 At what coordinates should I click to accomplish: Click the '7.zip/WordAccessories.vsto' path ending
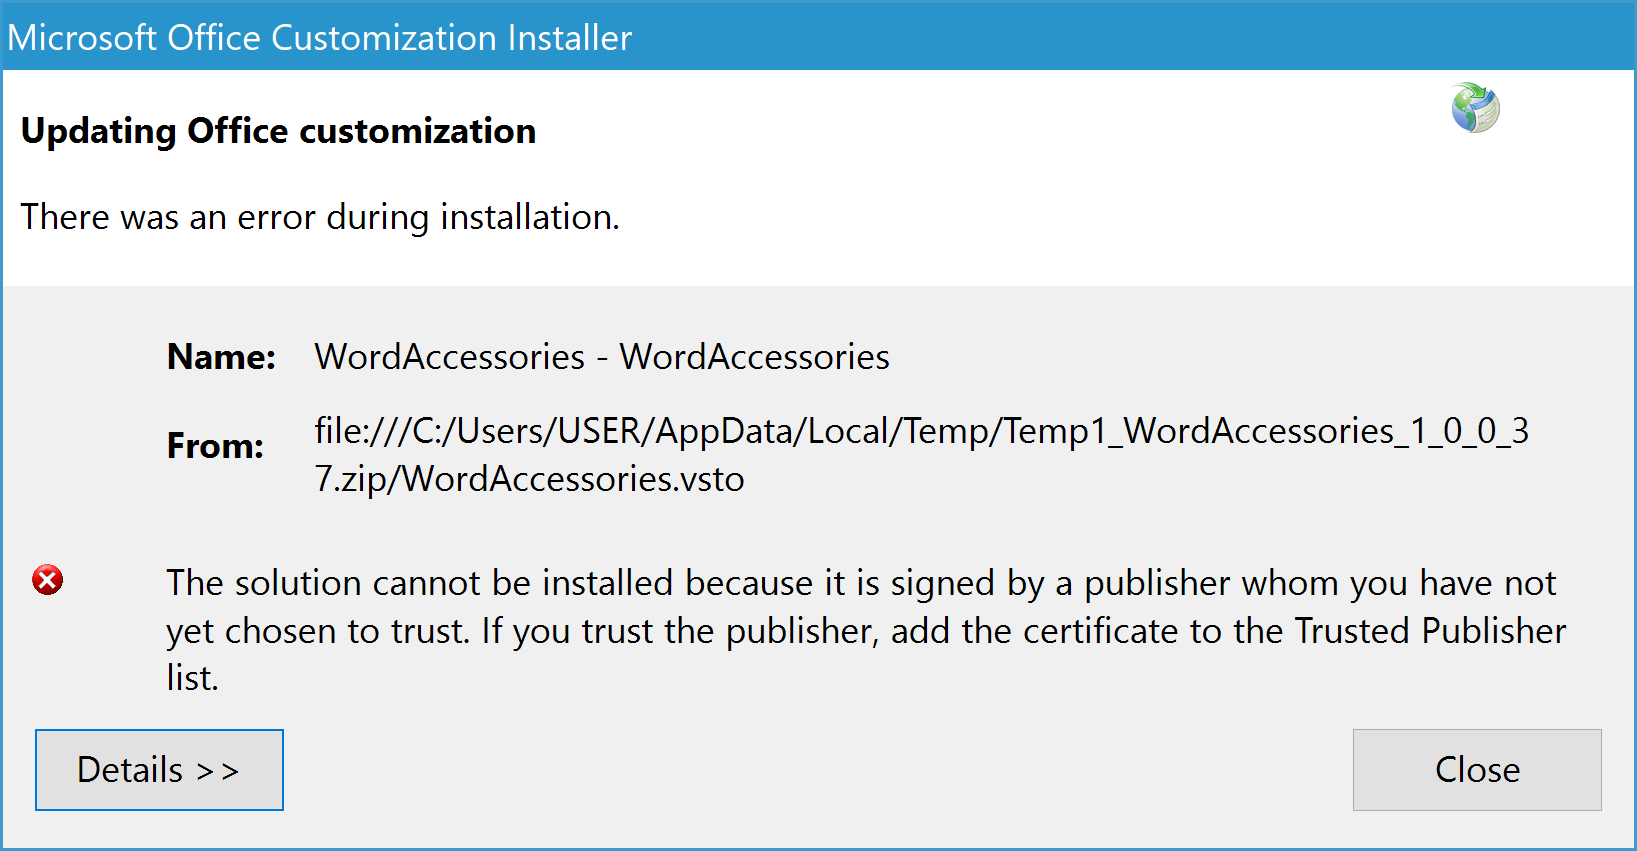click(529, 479)
